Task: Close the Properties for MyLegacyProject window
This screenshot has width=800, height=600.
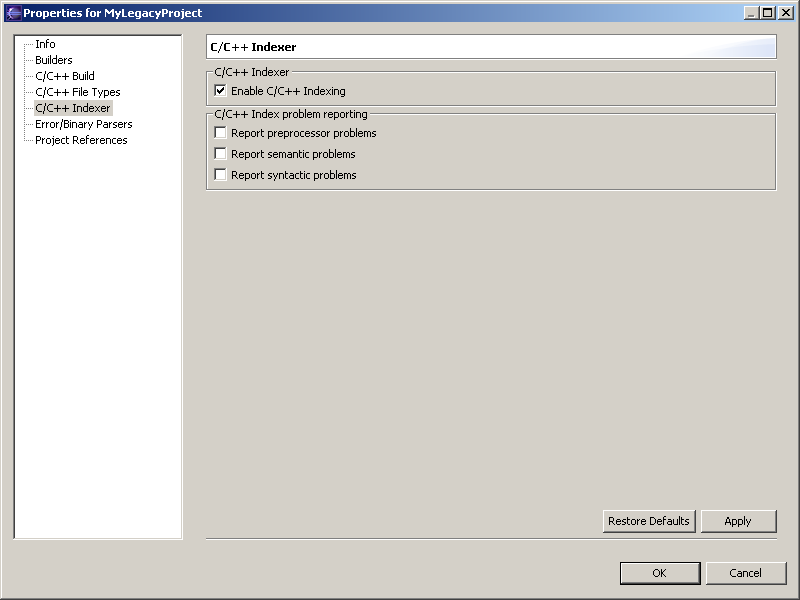Action: [785, 13]
